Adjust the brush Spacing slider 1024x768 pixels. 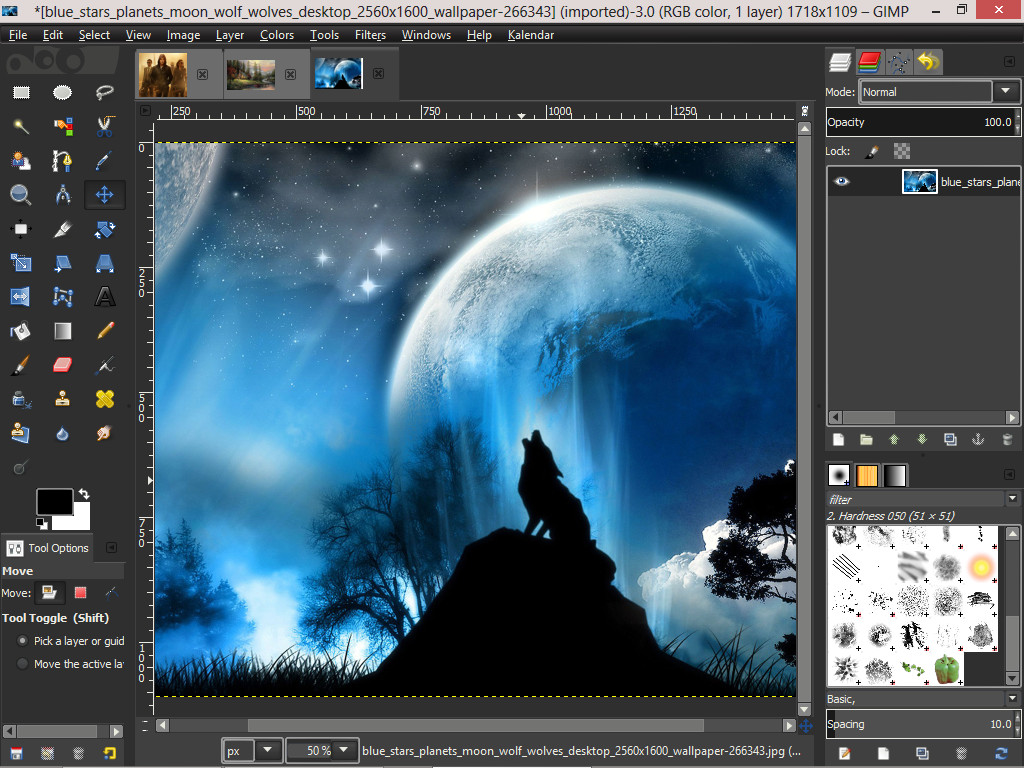(x=921, y=724)
